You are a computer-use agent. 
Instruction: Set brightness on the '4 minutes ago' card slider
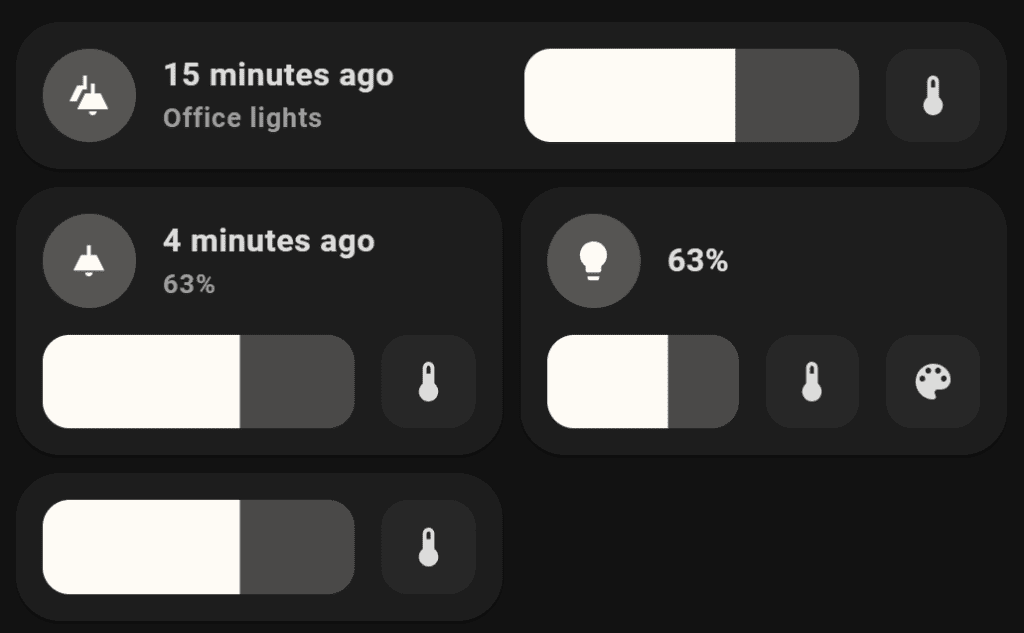(x=199, y=381)
